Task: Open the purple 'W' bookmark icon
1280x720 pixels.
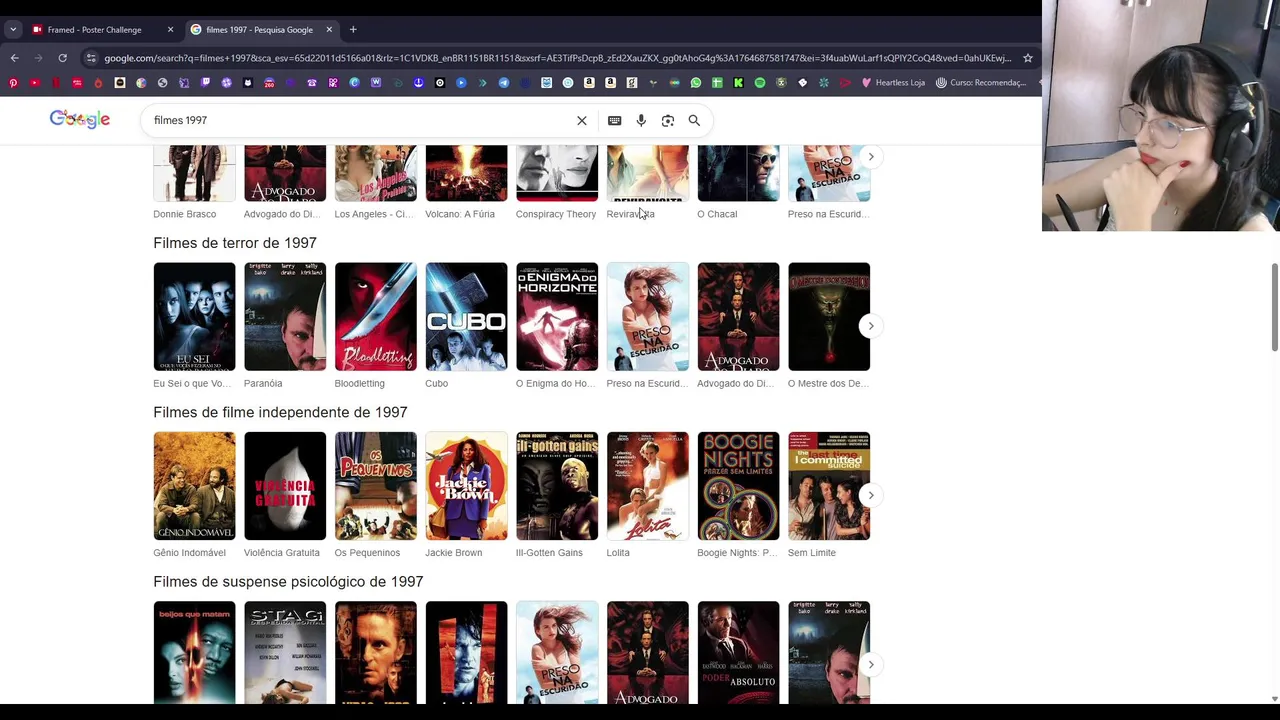Action: pyautogui.click(x=376, y=83)
